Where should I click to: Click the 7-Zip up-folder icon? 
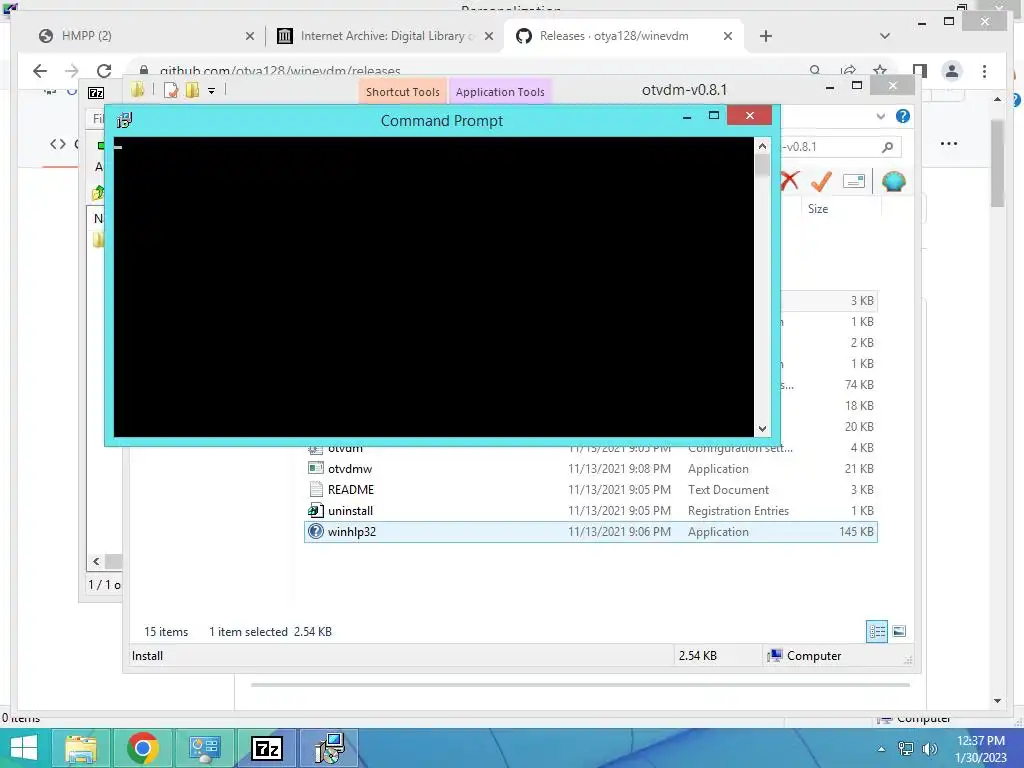[x=97, y=193]
